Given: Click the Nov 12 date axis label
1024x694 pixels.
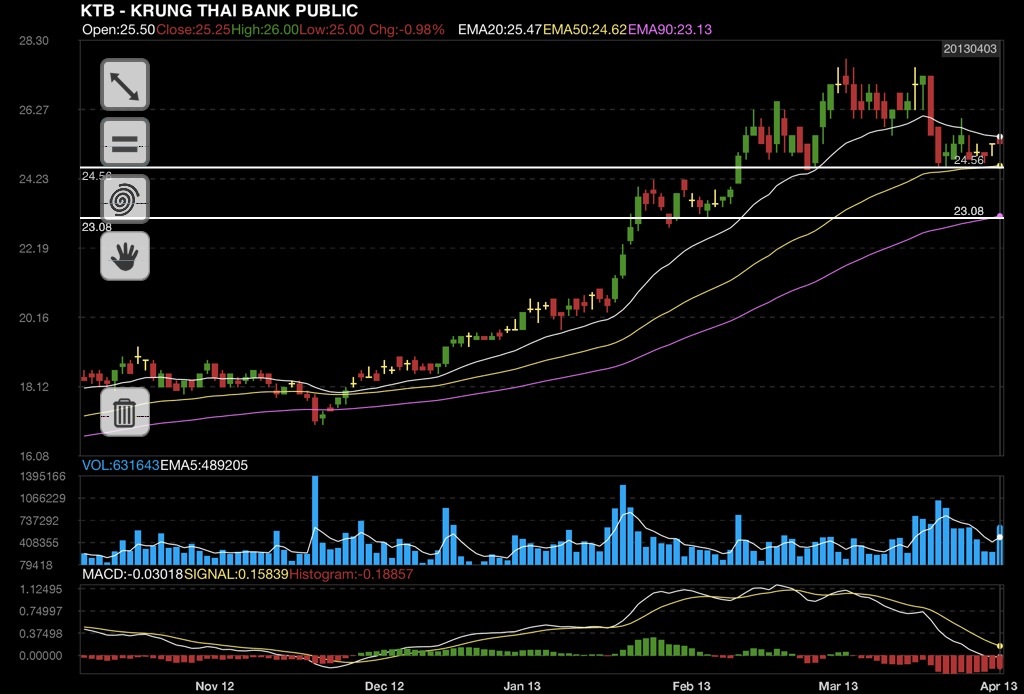Looking at the screenshot, I should [x=215, y=686].
